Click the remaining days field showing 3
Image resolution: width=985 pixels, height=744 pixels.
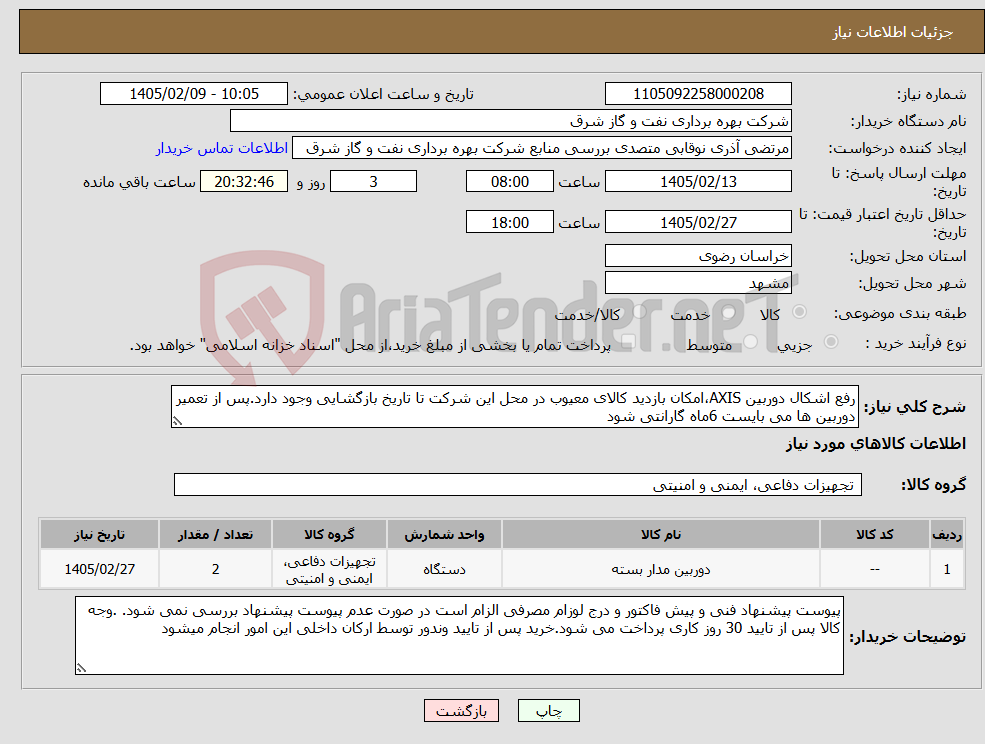pyautogui.click(x=373, y=182)
